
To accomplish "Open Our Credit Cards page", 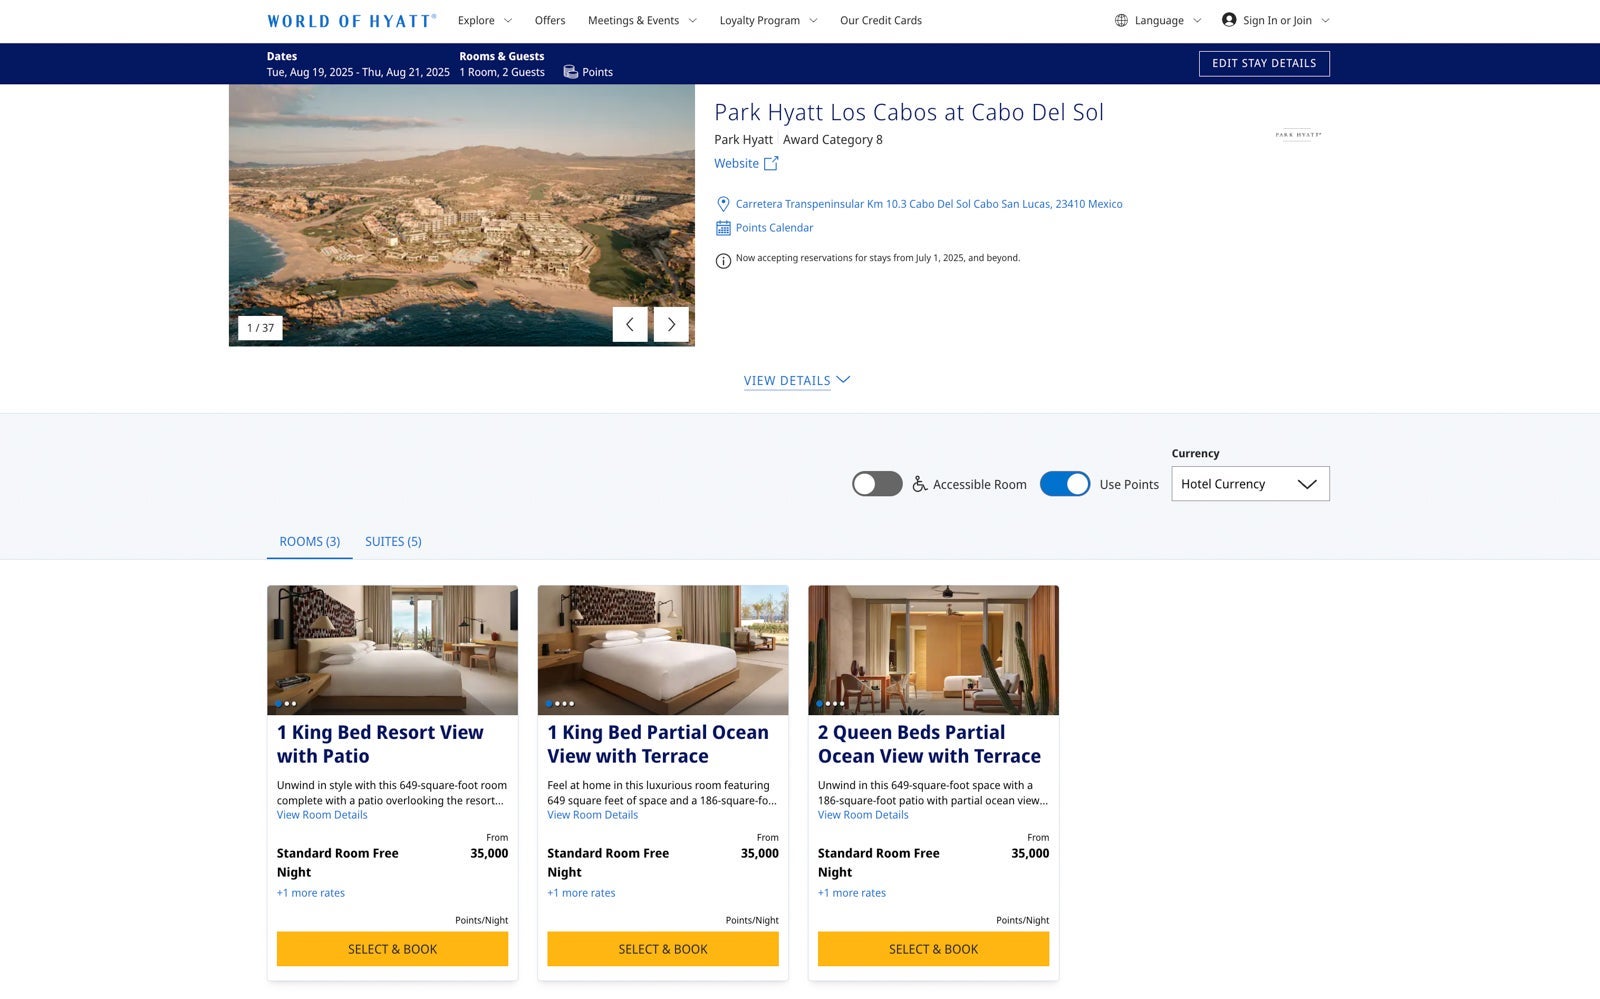I will coord(881,20).
